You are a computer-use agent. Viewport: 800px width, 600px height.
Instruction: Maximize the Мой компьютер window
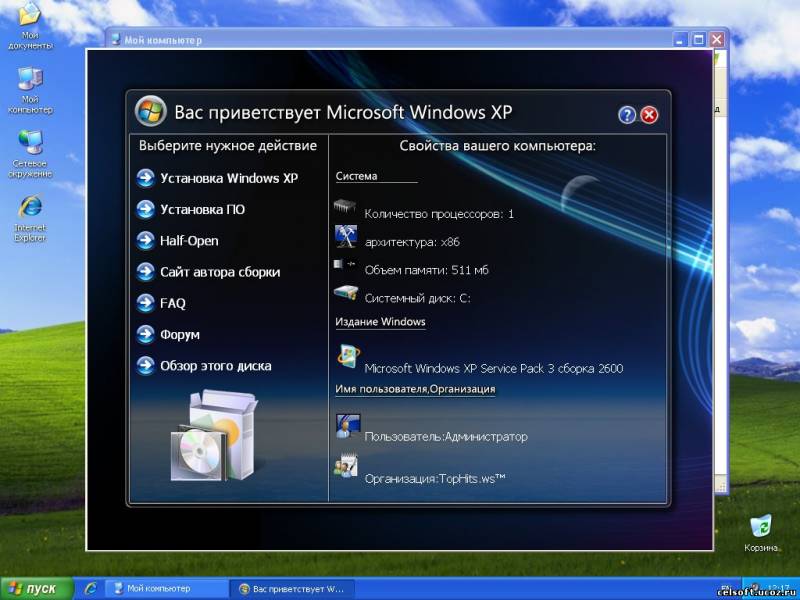(x=698, y=40)
